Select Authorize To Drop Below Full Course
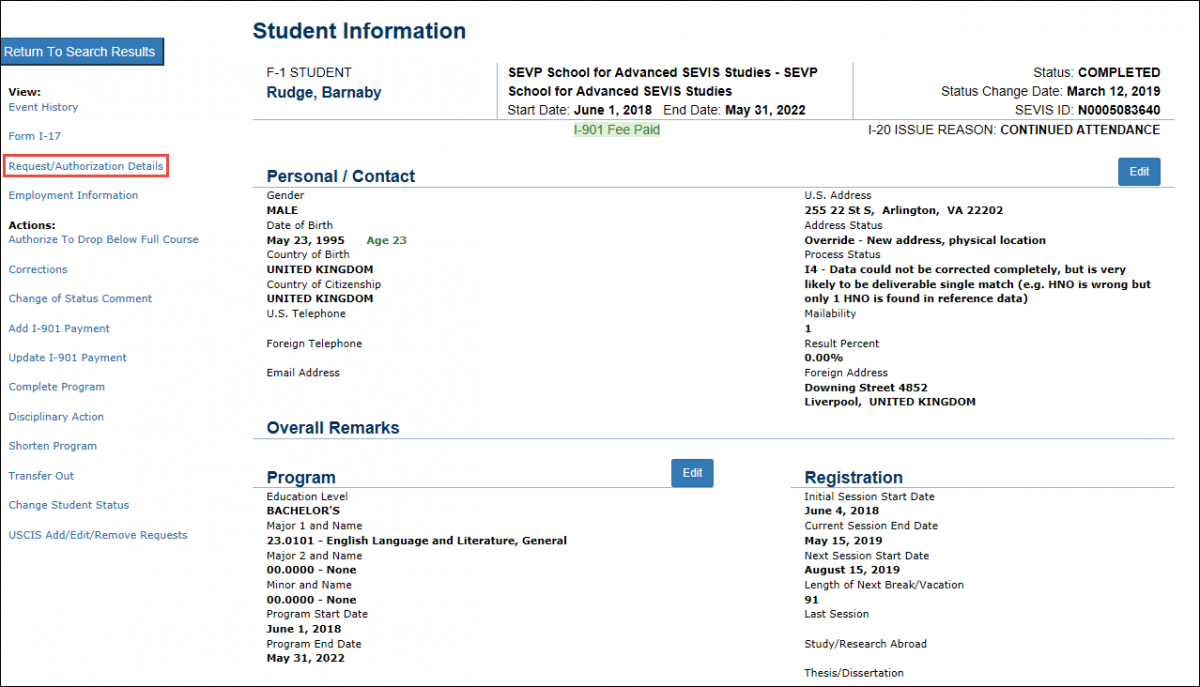Viewport: 1200px width, 687px height. (103, 240)
